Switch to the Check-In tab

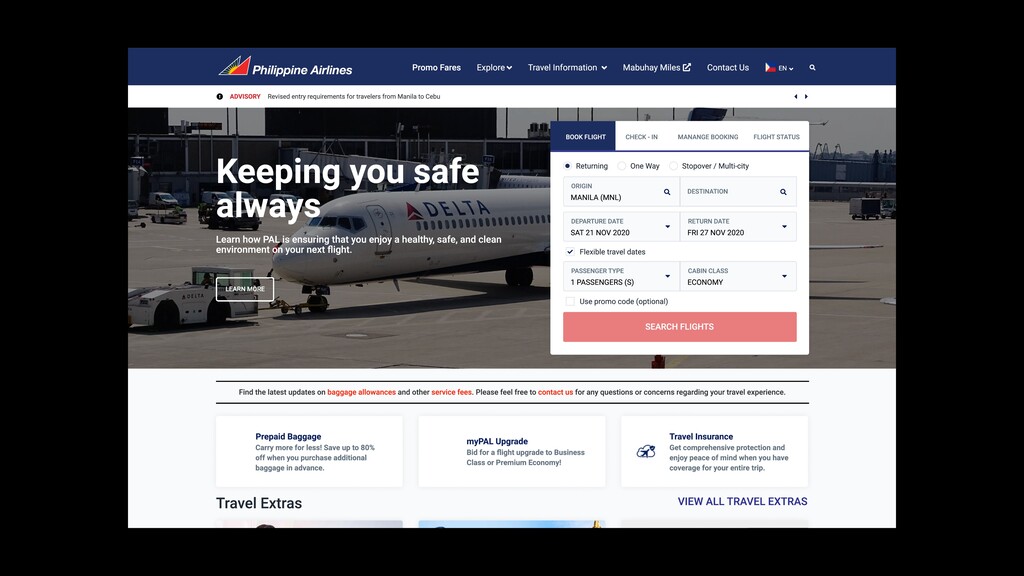pos(641,137)
